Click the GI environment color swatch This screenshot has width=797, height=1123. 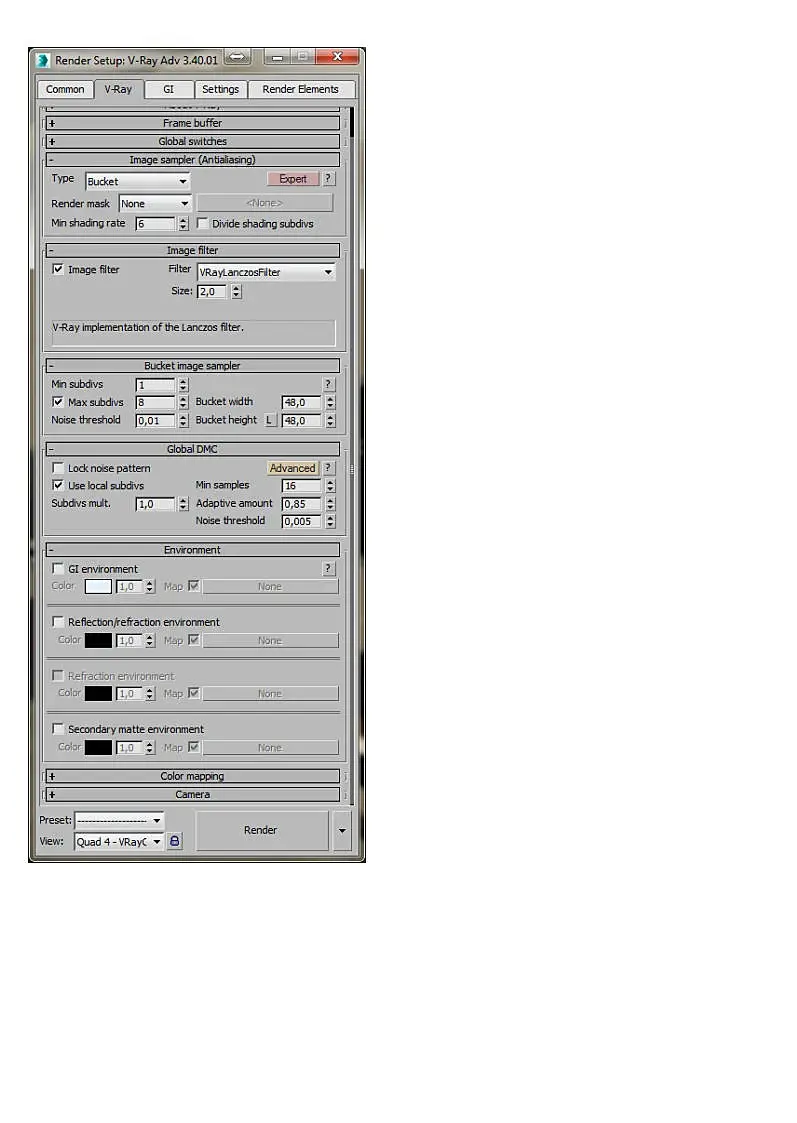tap(98, 587)
